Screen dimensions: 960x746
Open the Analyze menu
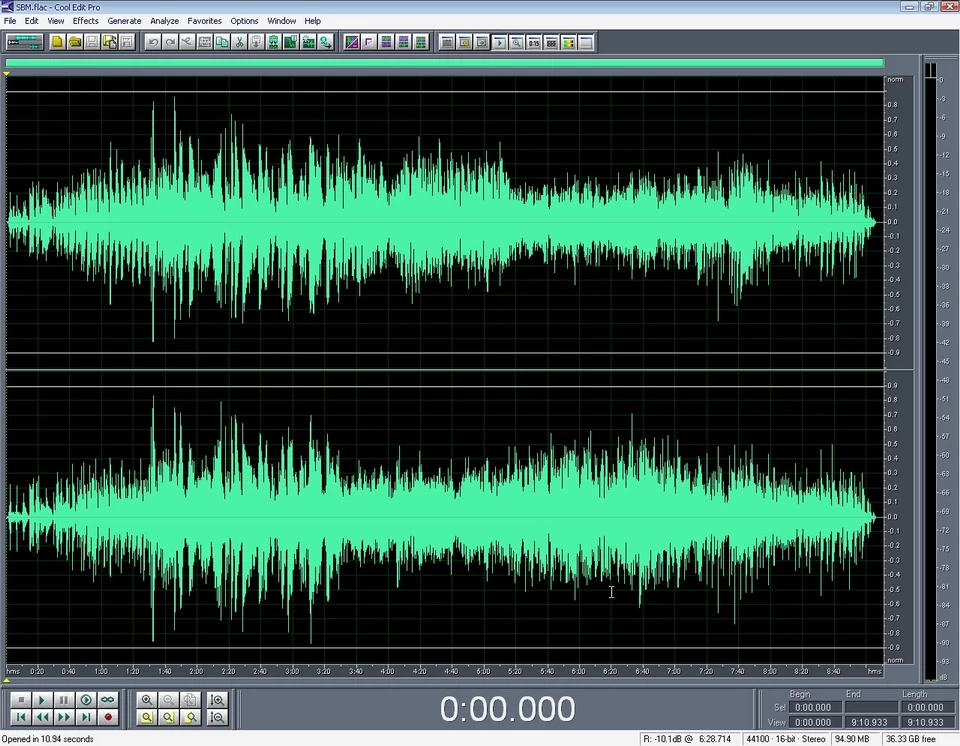click(x=164, y=21)
